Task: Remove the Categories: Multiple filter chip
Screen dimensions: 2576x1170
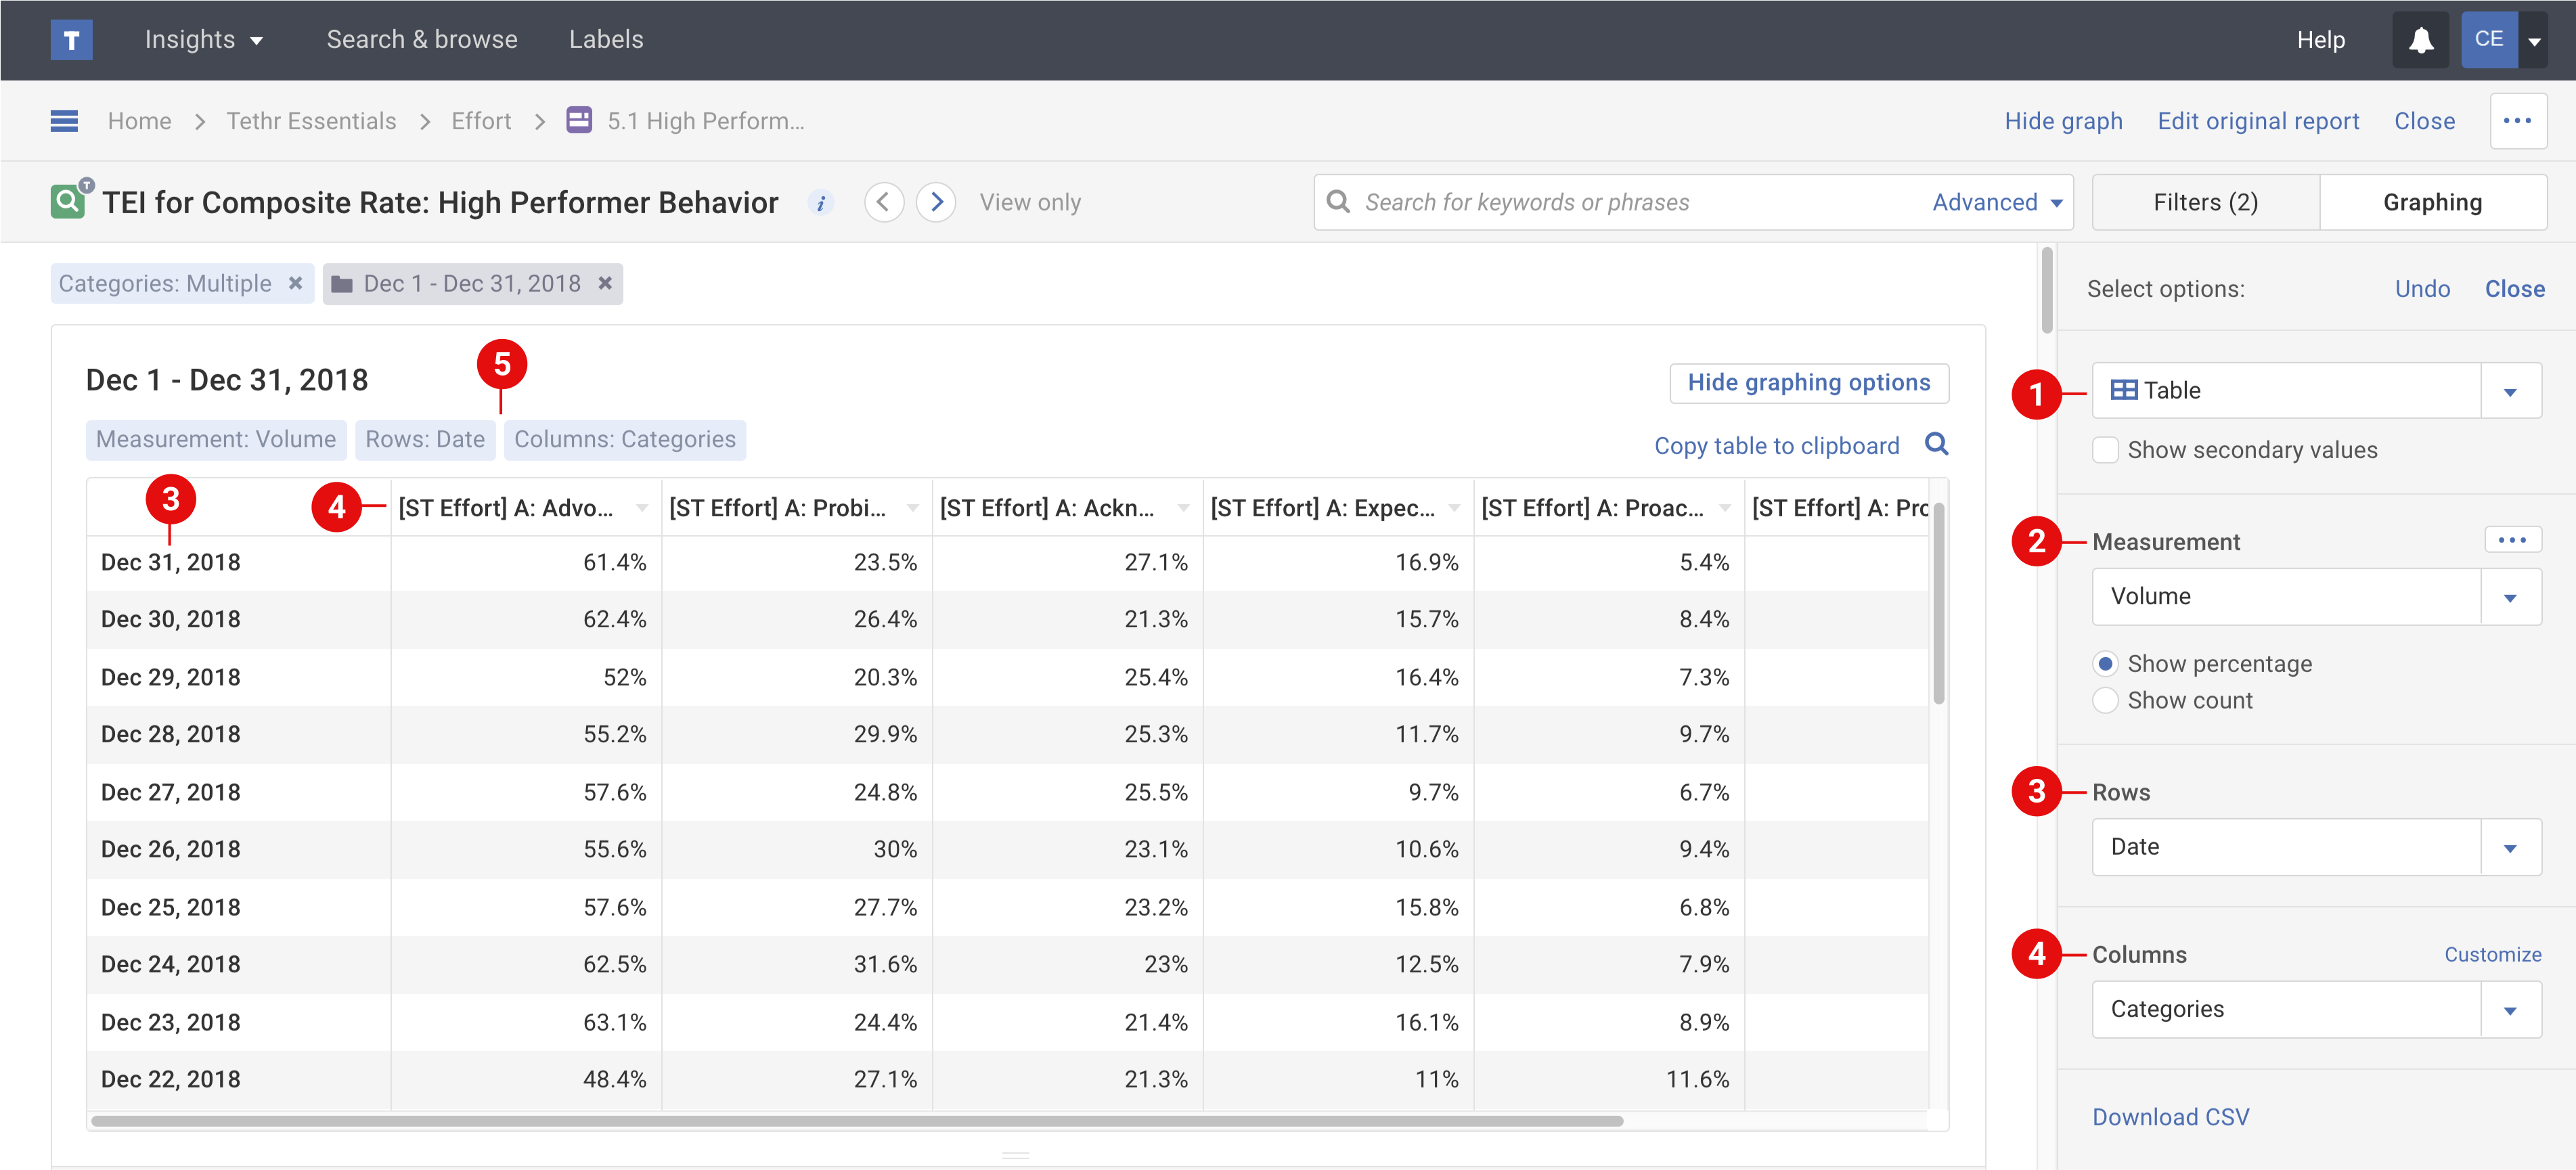Action: (x=295, y=284)
